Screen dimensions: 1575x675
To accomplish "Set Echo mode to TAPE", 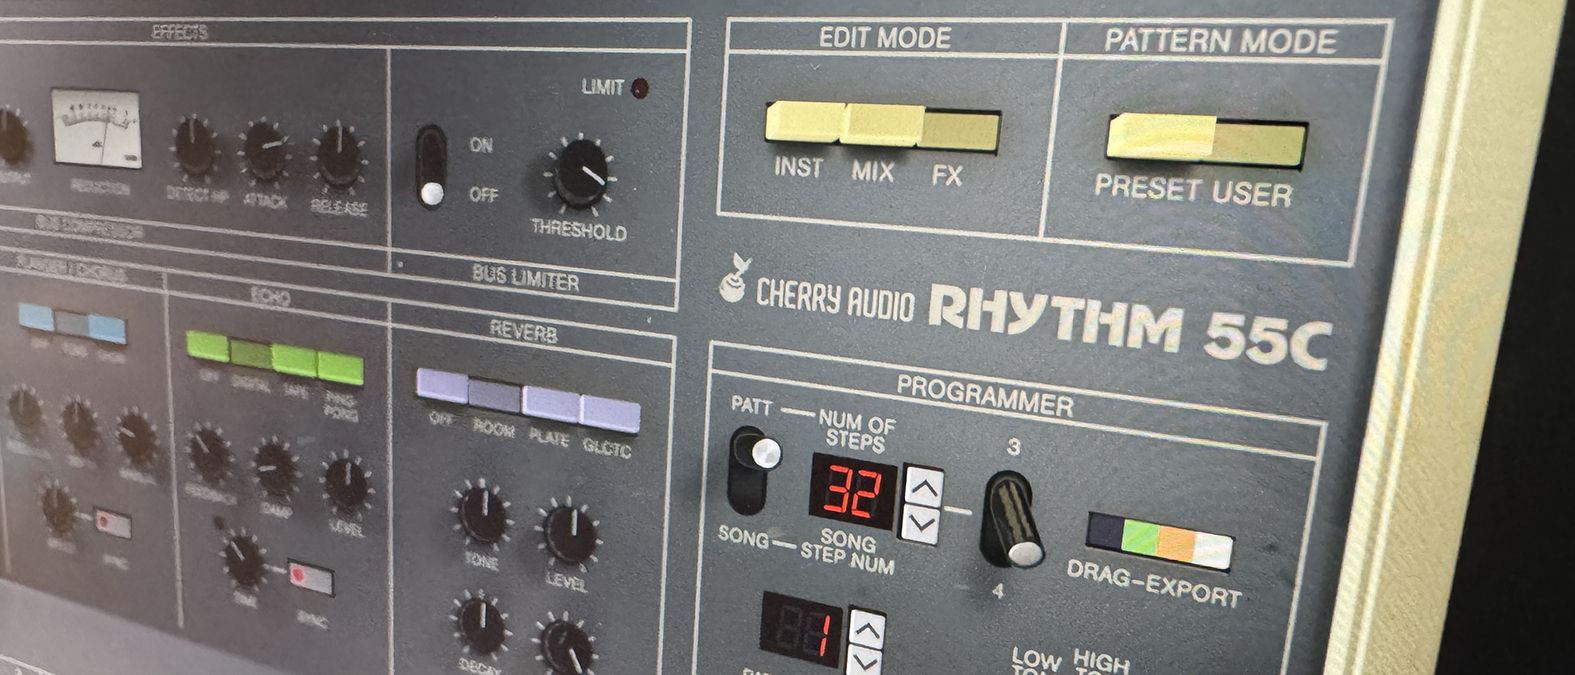I will pyautogui.click(x=295, y=360).
